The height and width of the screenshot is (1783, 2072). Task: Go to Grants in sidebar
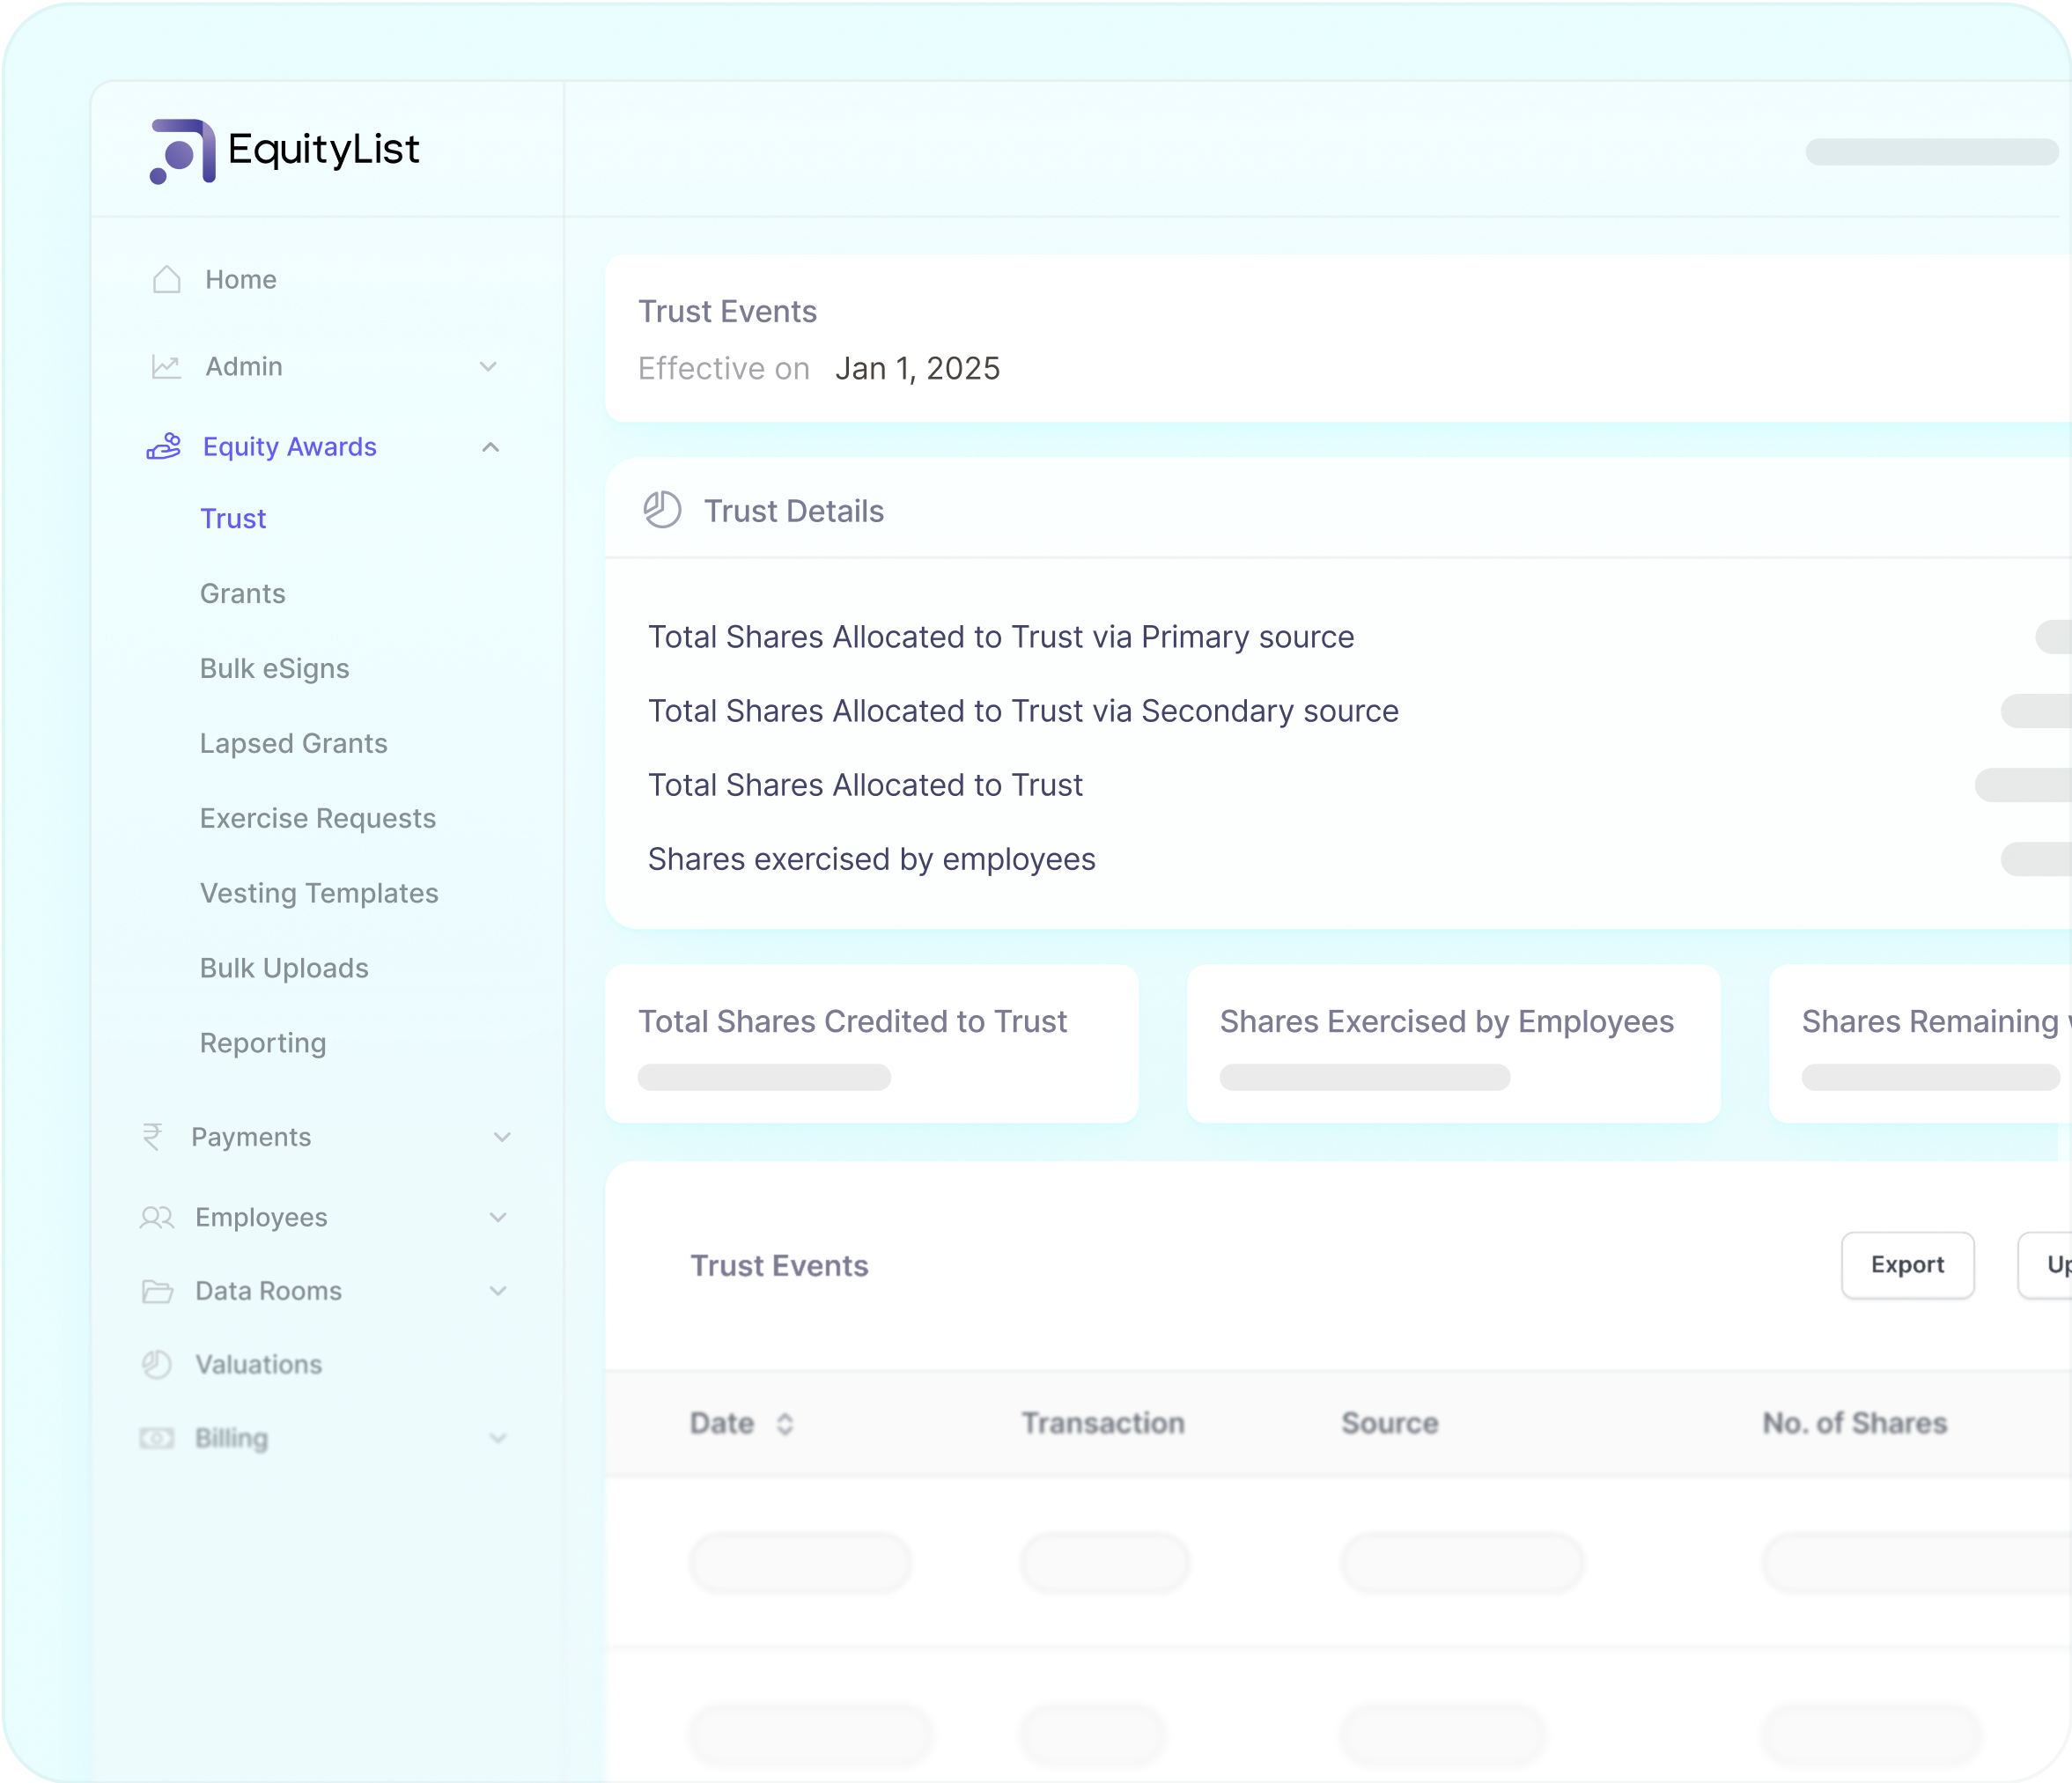243,593
